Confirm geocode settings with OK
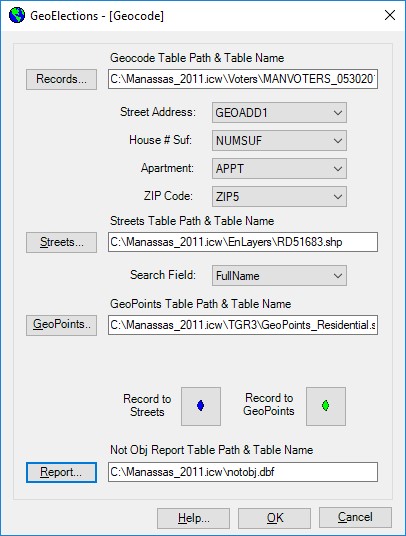Screen dimensions: 406x536 click(x=274, y=518)
